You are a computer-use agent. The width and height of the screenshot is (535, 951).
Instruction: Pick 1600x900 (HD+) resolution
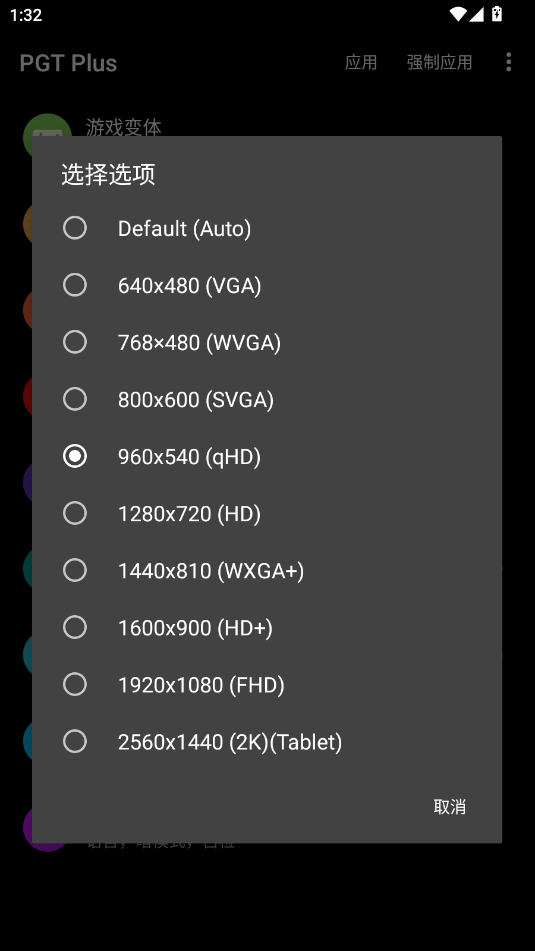click(267, 627)
